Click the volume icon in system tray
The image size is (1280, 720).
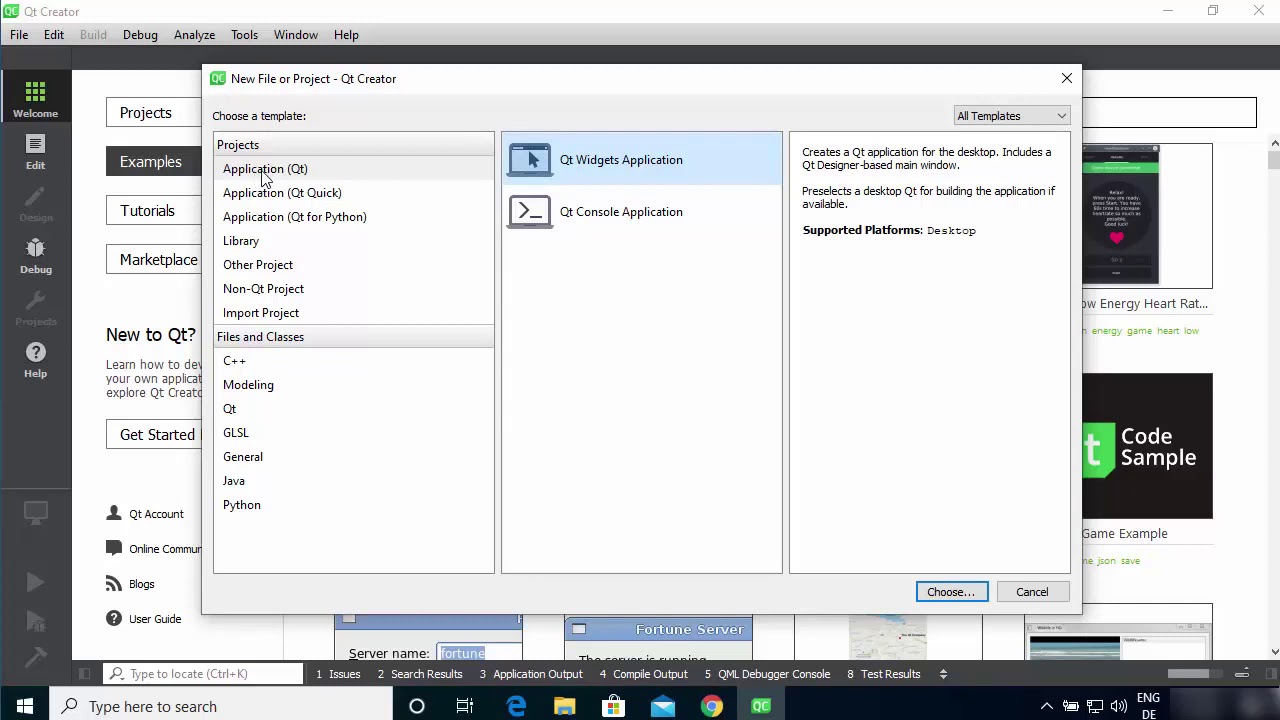(x=1120, y=707)
